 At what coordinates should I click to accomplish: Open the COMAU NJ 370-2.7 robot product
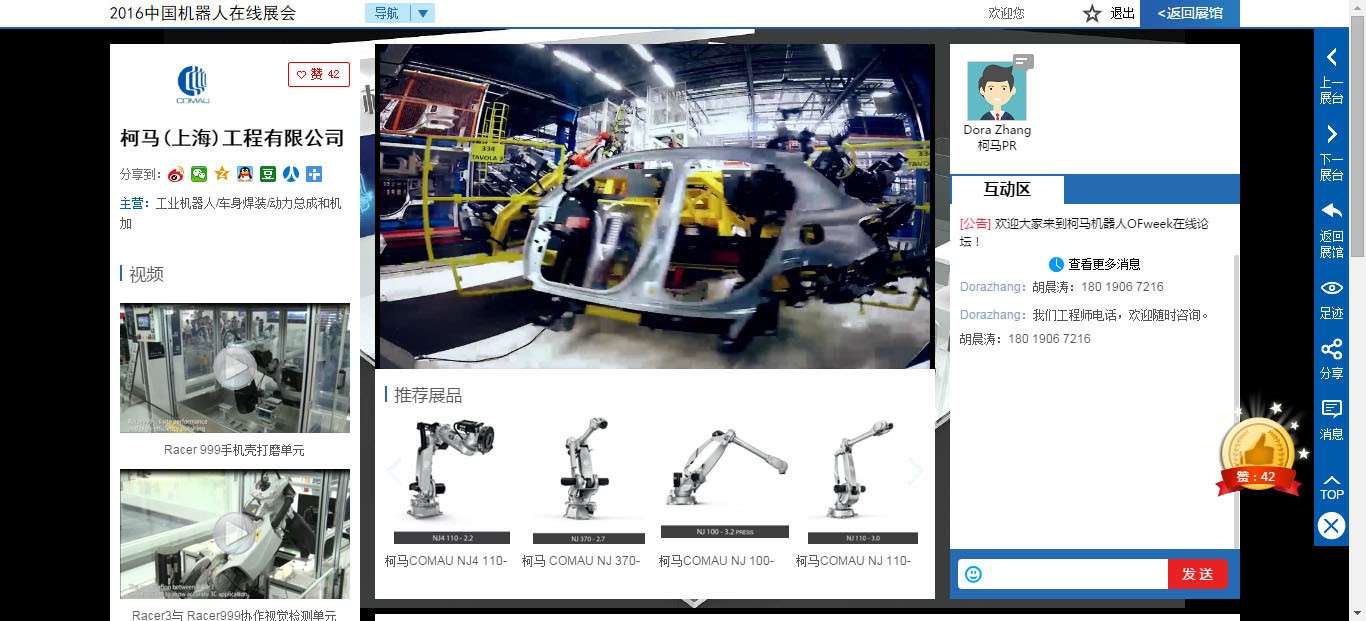tap(589, 481)
